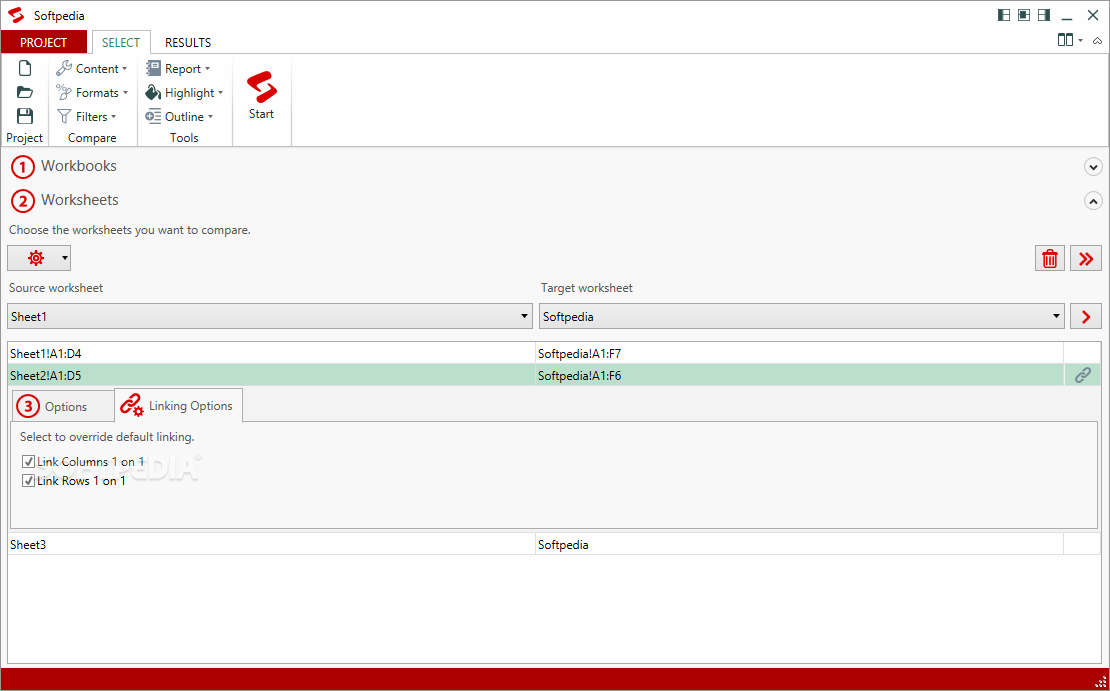1110x691 pixels.
Task: Open the gear button dropdown arrow
Action: [65, 258]
